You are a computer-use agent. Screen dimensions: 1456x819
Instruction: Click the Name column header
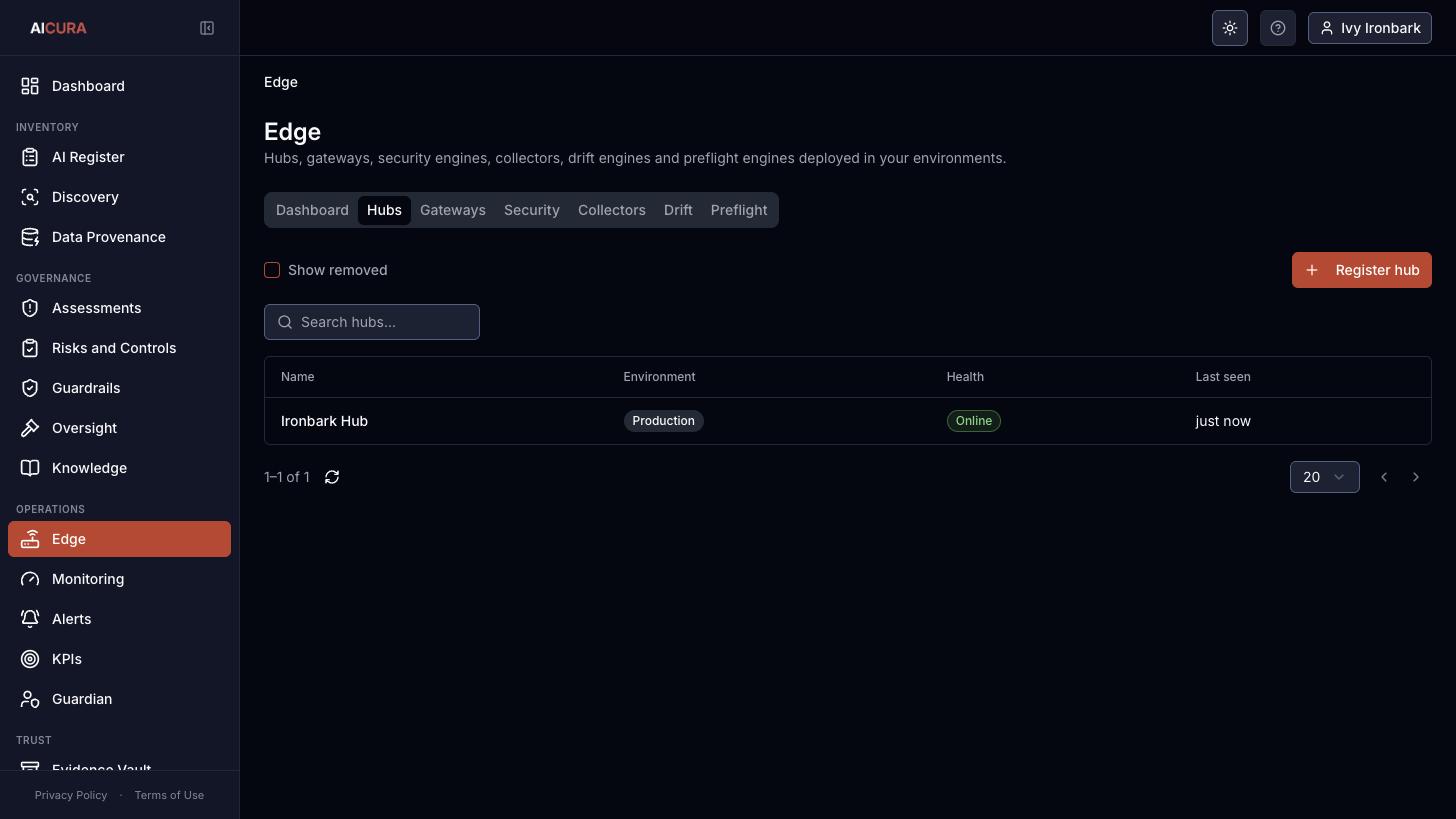[x=298, y=377]
